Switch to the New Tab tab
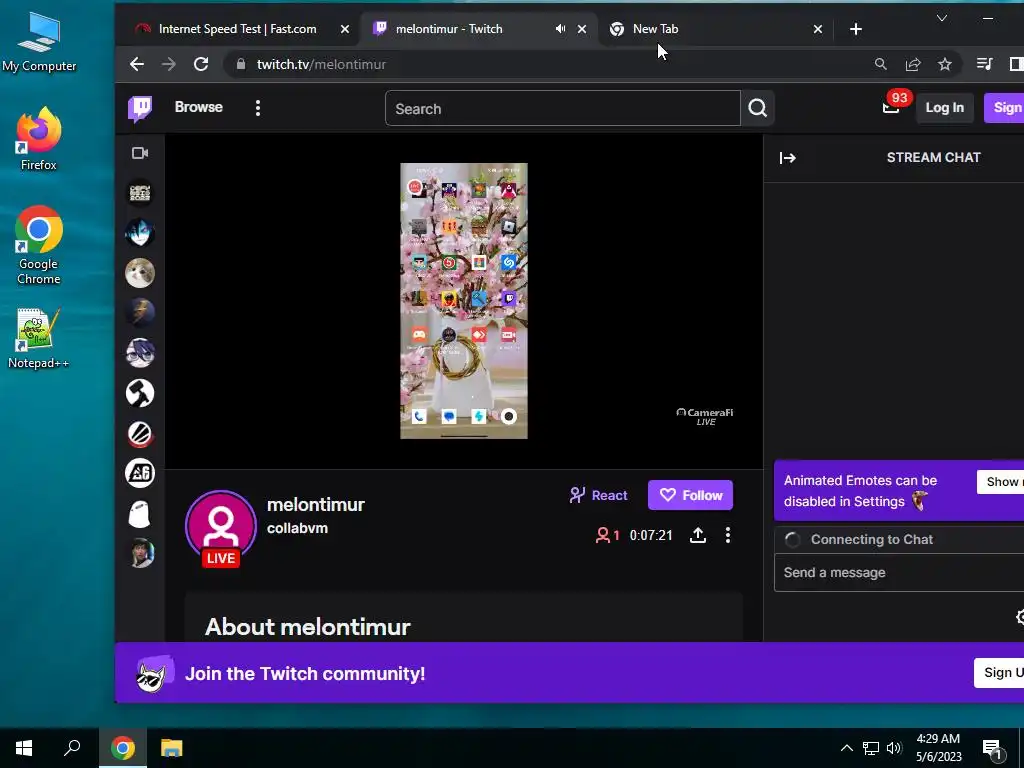 pos(655,29)
